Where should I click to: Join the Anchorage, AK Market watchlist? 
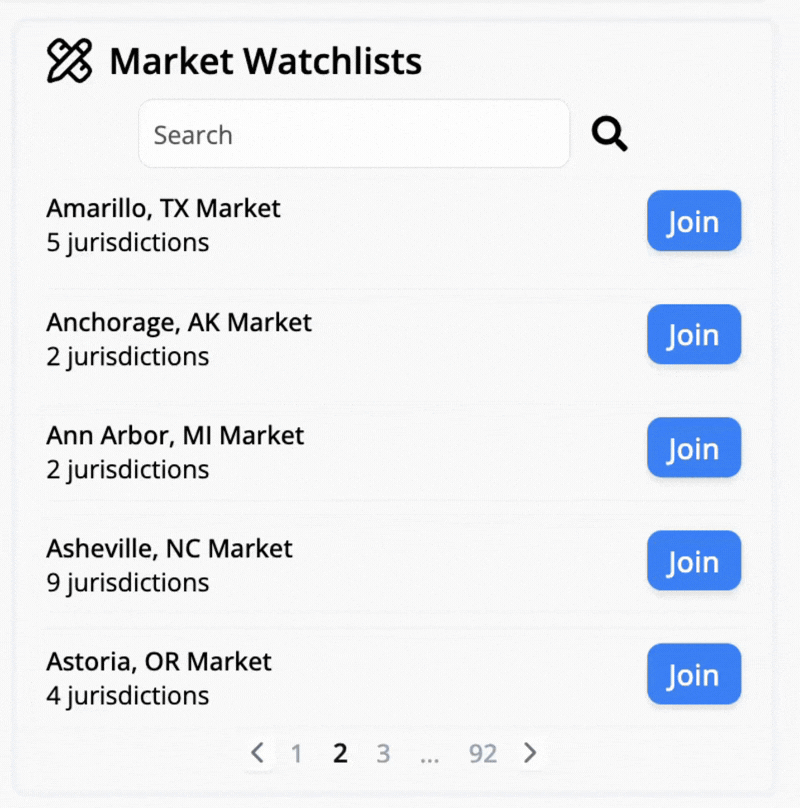[694, 334]
